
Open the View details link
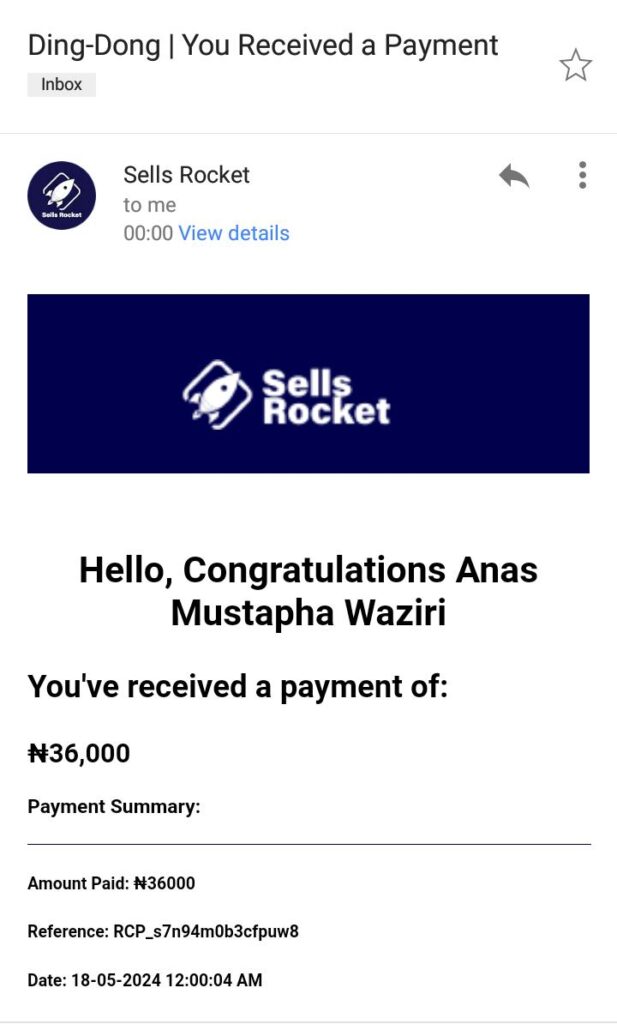point(234,233)
